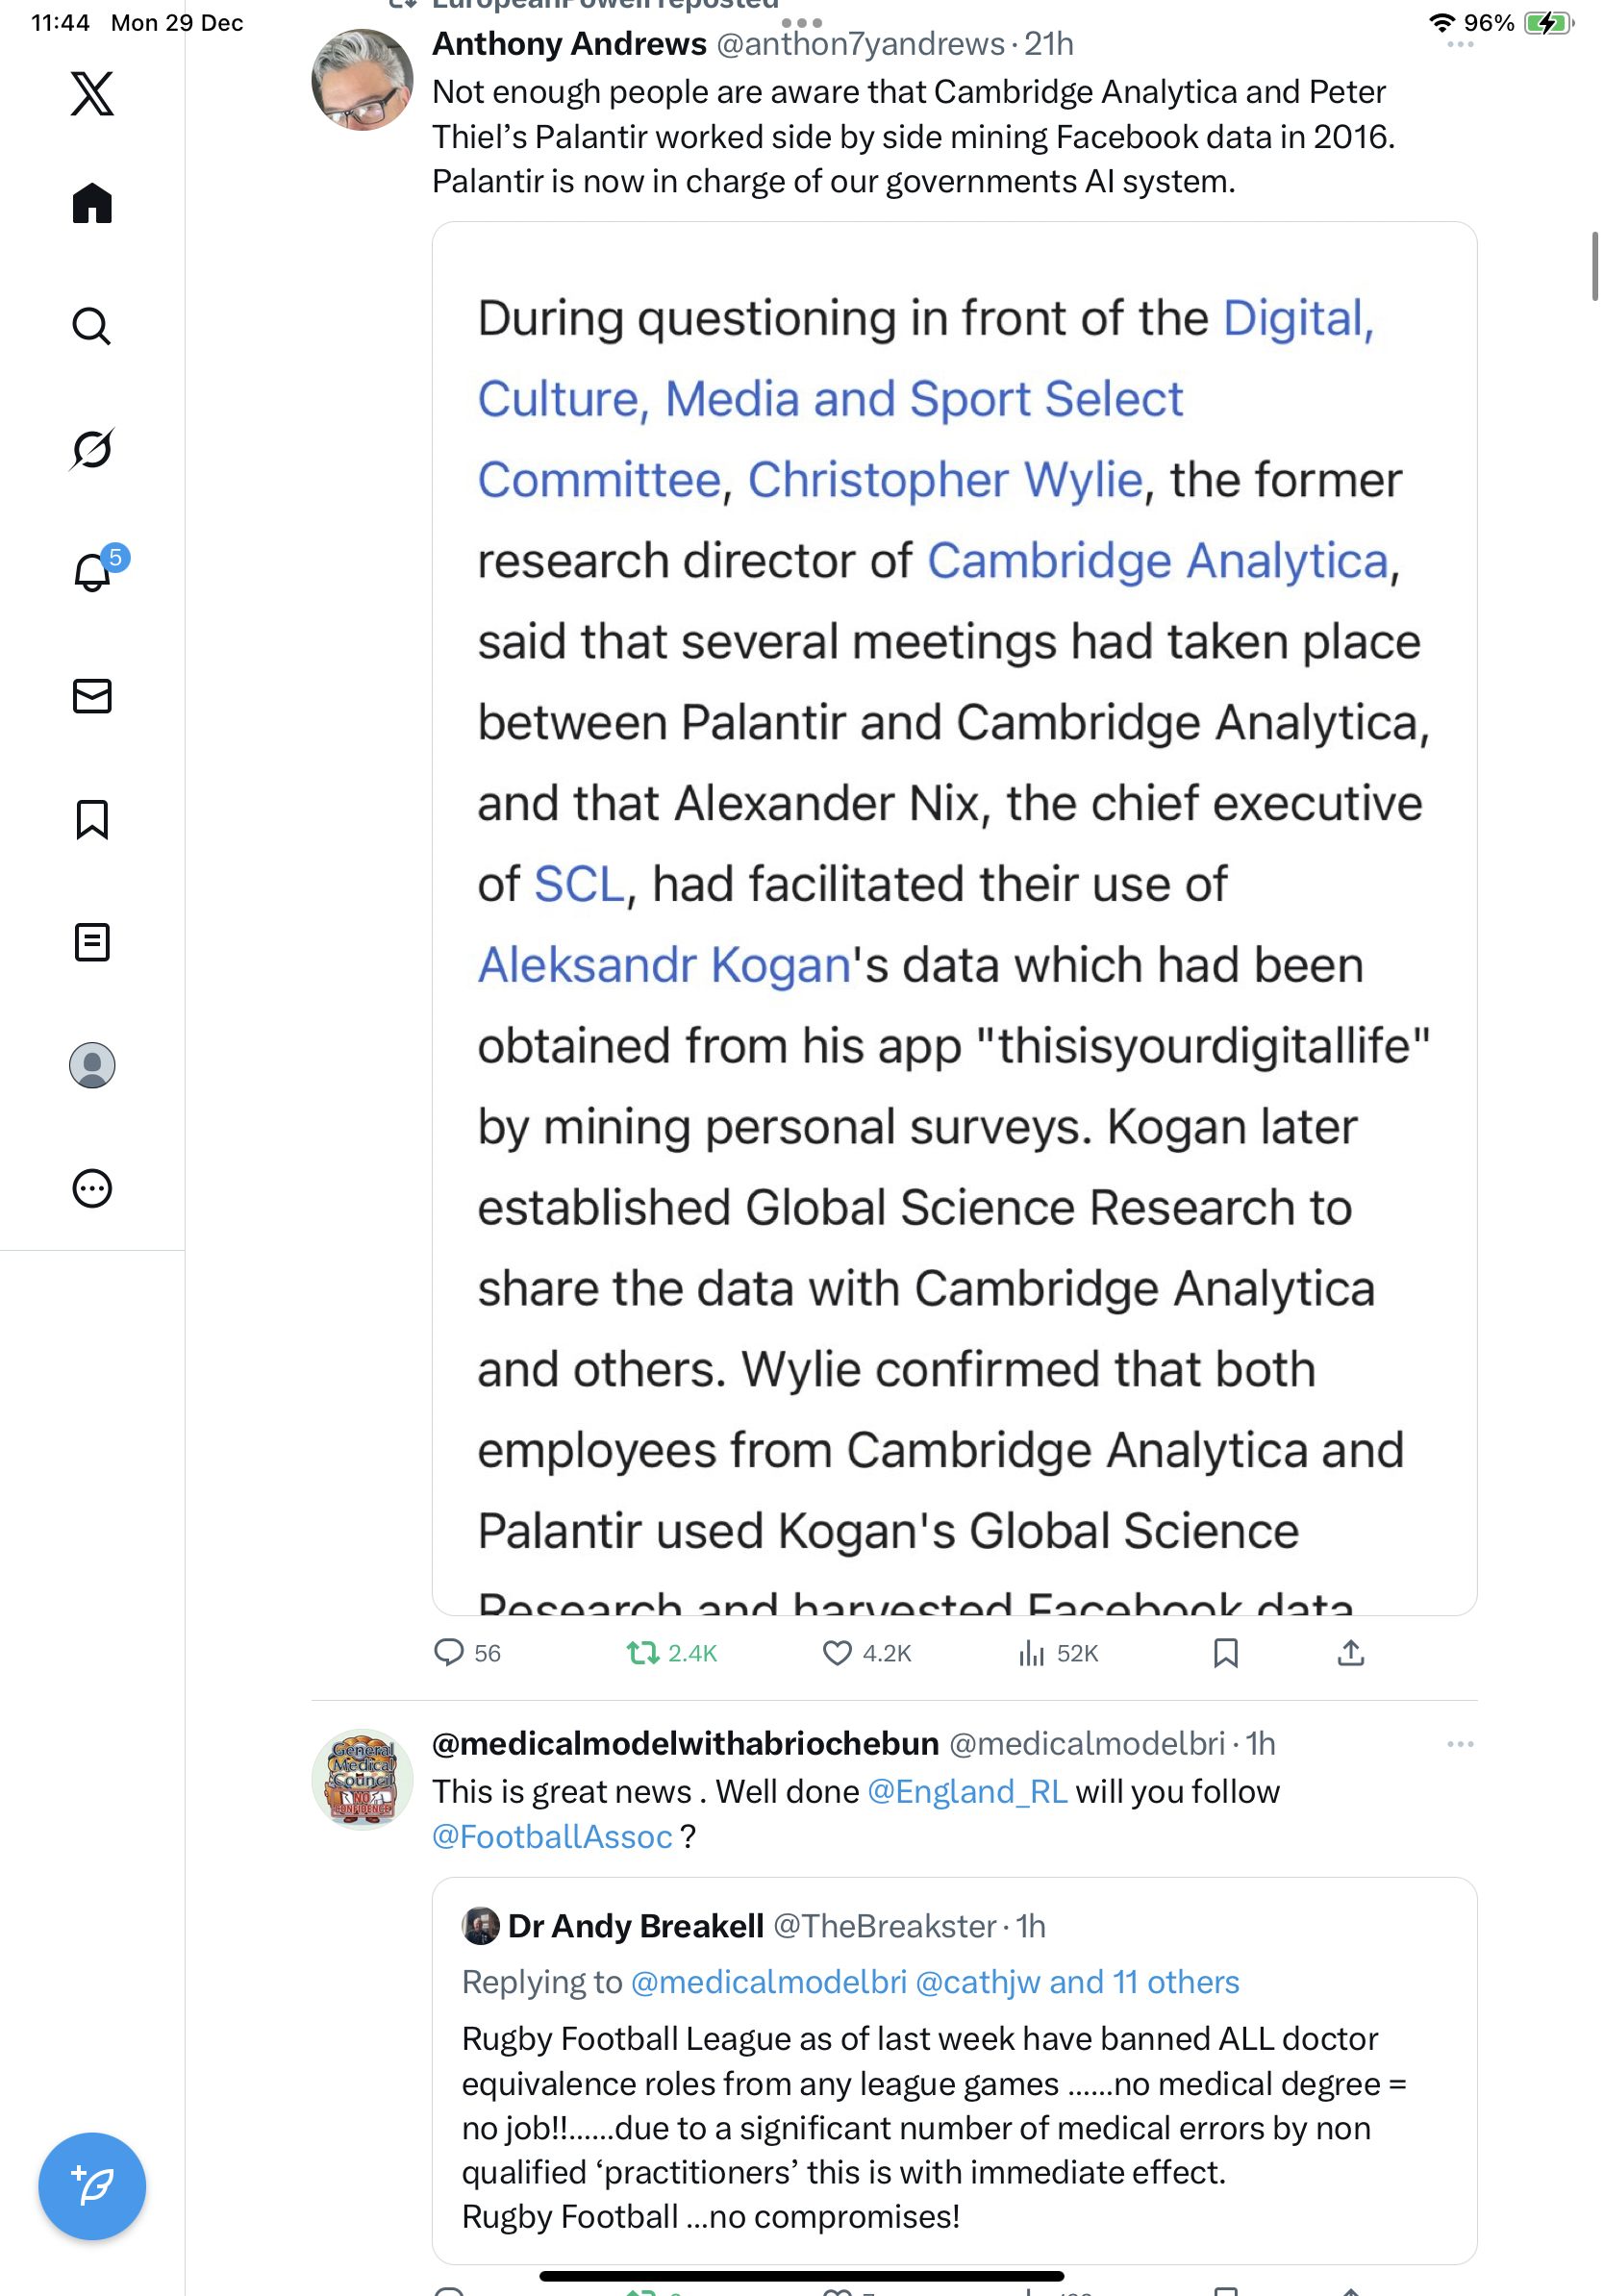This screenshot has height=2296, width=1604.
Task: Open @England_RL mention link
Action: click(967, 1791)
